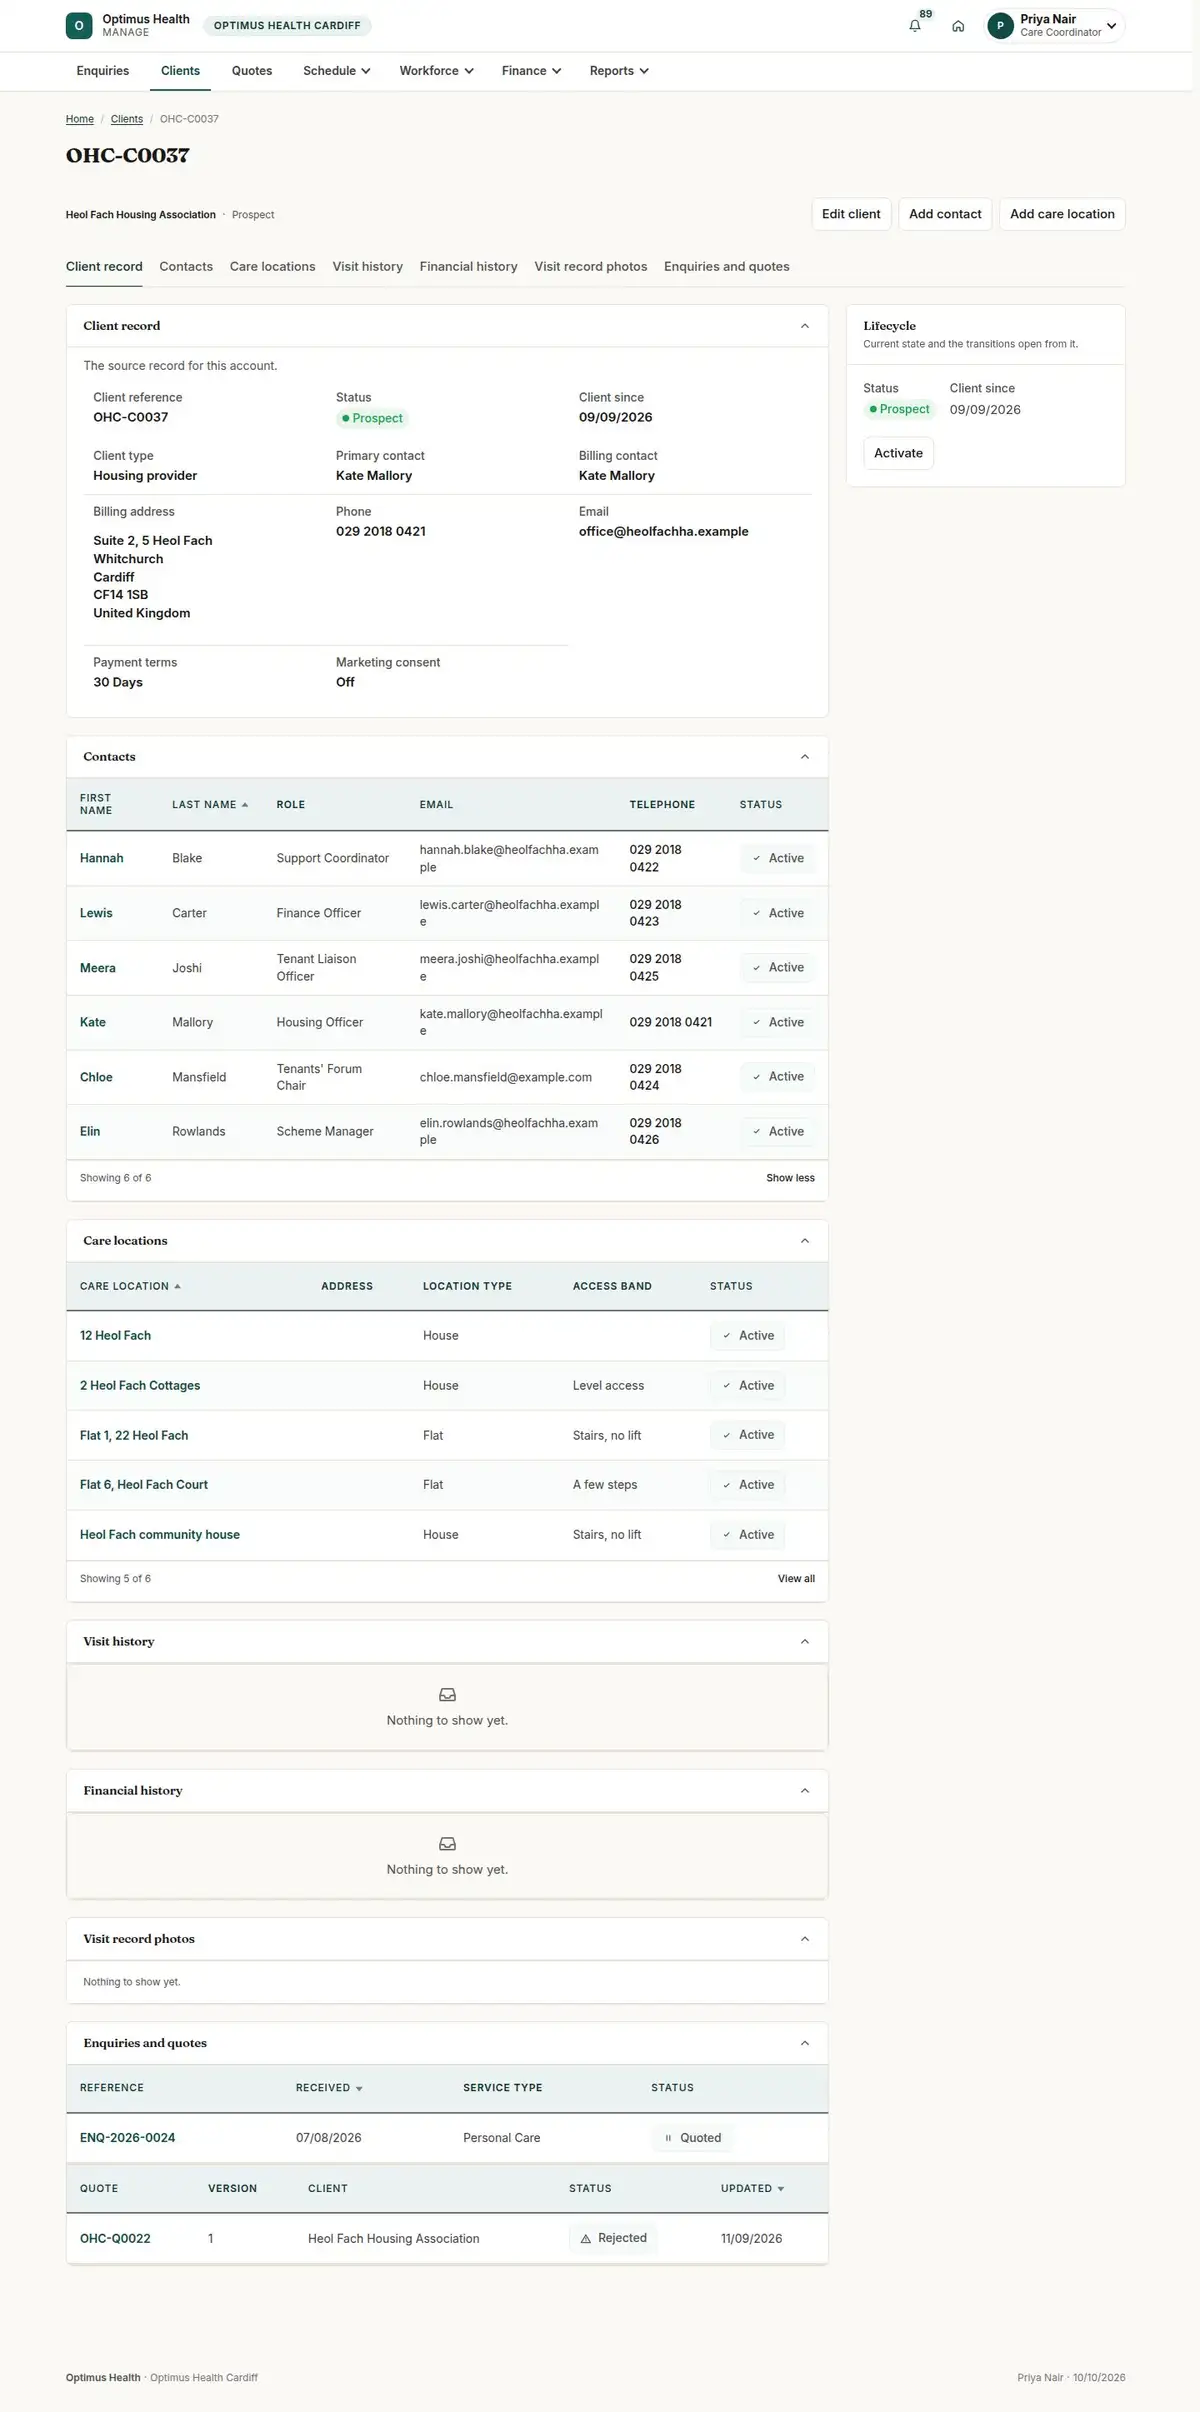Image resolution: width=1200 pixels, height=2412 pixels.
Task: Open the notifications bell icon
Action: coord(915,26)
